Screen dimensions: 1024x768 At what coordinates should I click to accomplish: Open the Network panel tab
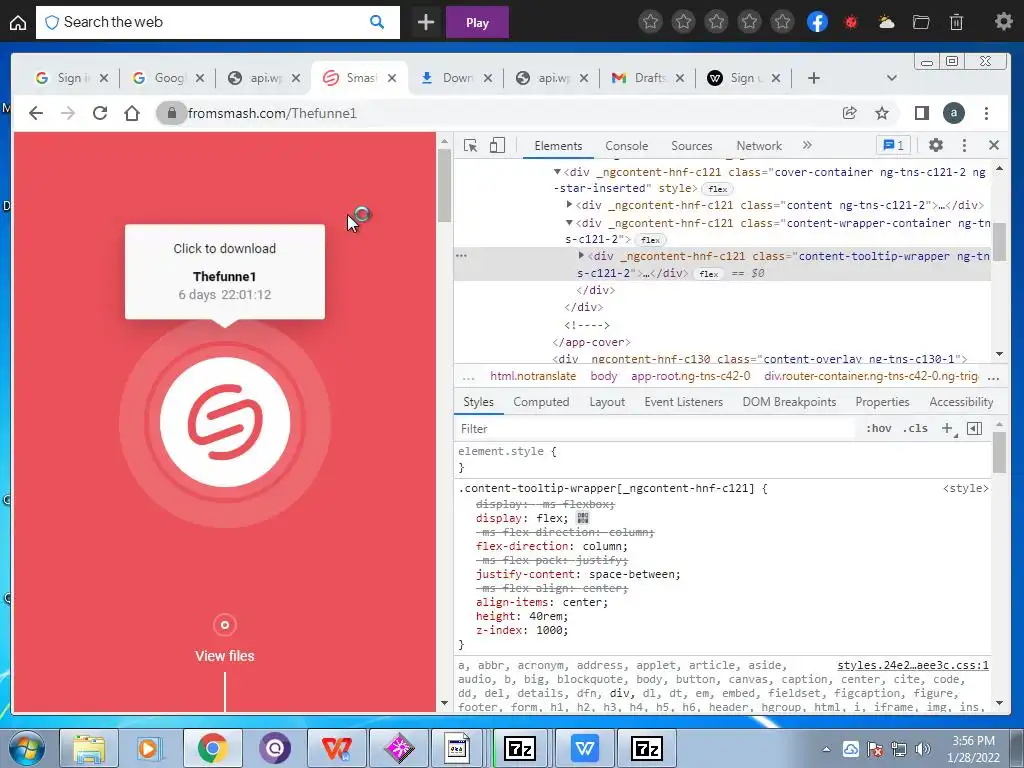coord(759,146)
